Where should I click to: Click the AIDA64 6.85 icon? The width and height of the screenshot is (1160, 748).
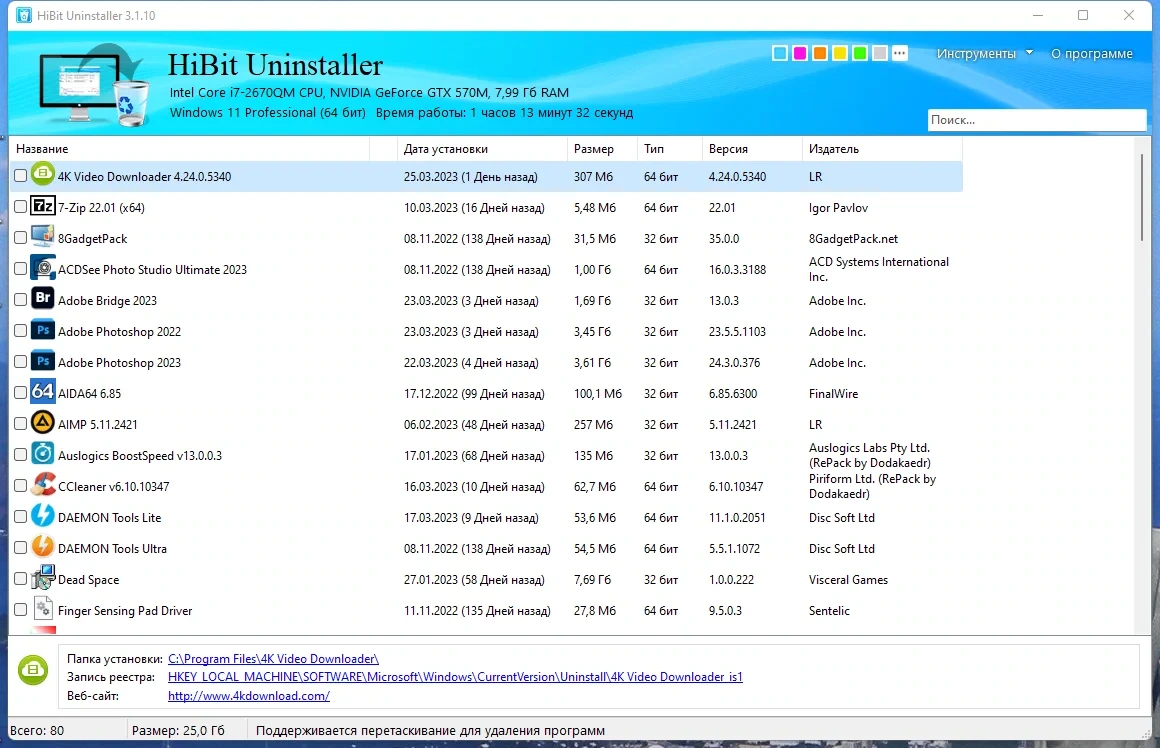click(x=43, y=392)
